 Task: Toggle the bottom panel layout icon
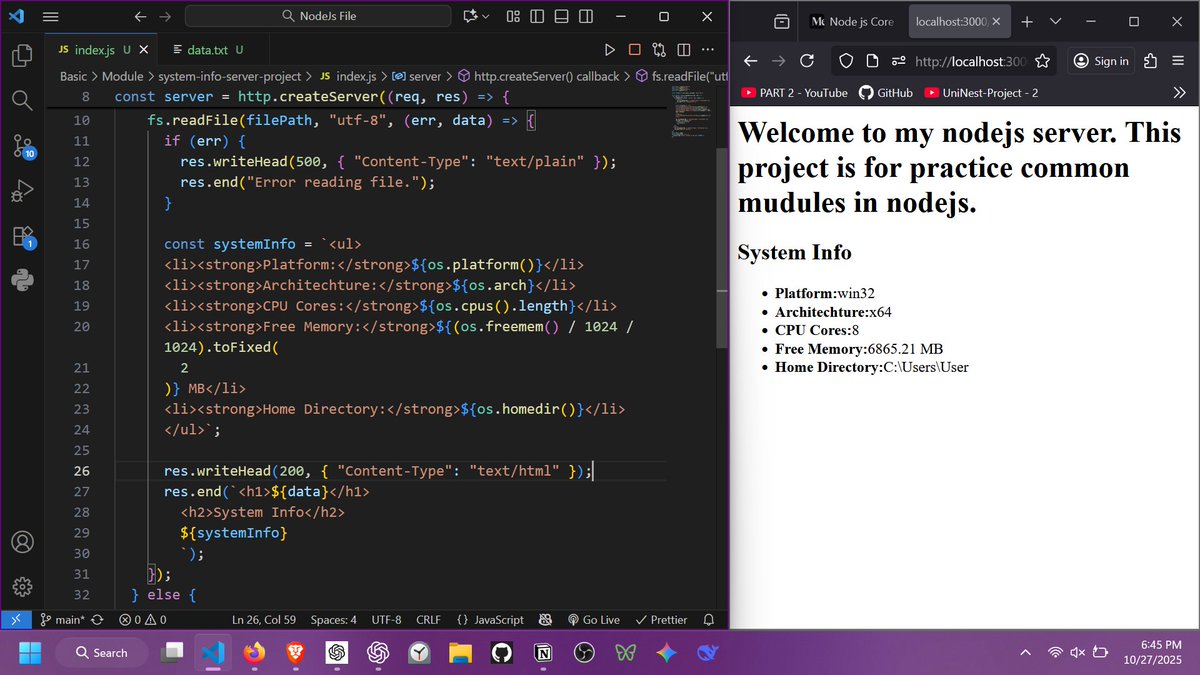pos(561,16)
